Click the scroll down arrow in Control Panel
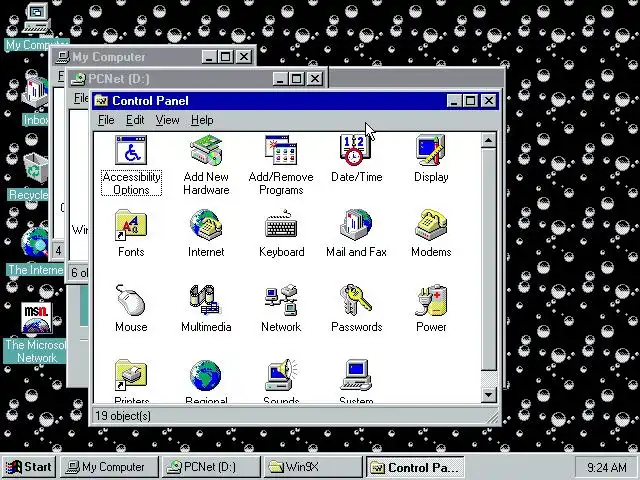640x480 pixels. point(489,395)
